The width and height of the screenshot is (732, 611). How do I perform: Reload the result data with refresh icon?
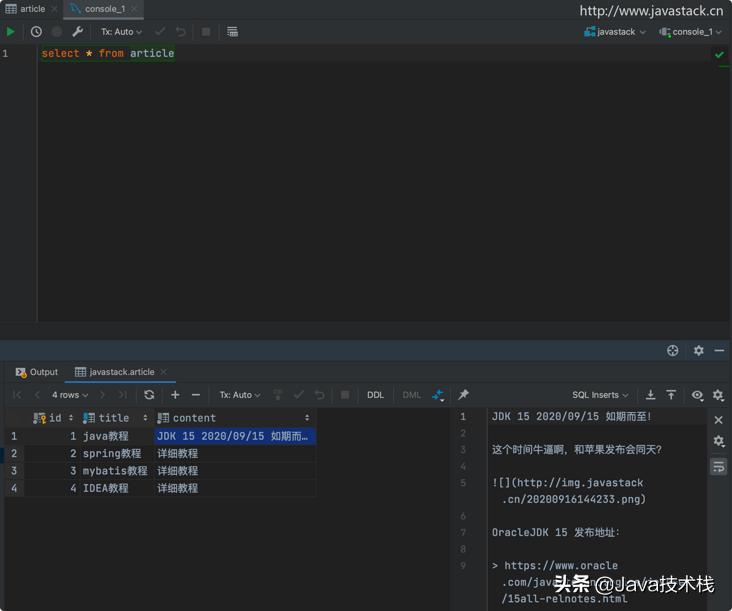coord(149,395)
